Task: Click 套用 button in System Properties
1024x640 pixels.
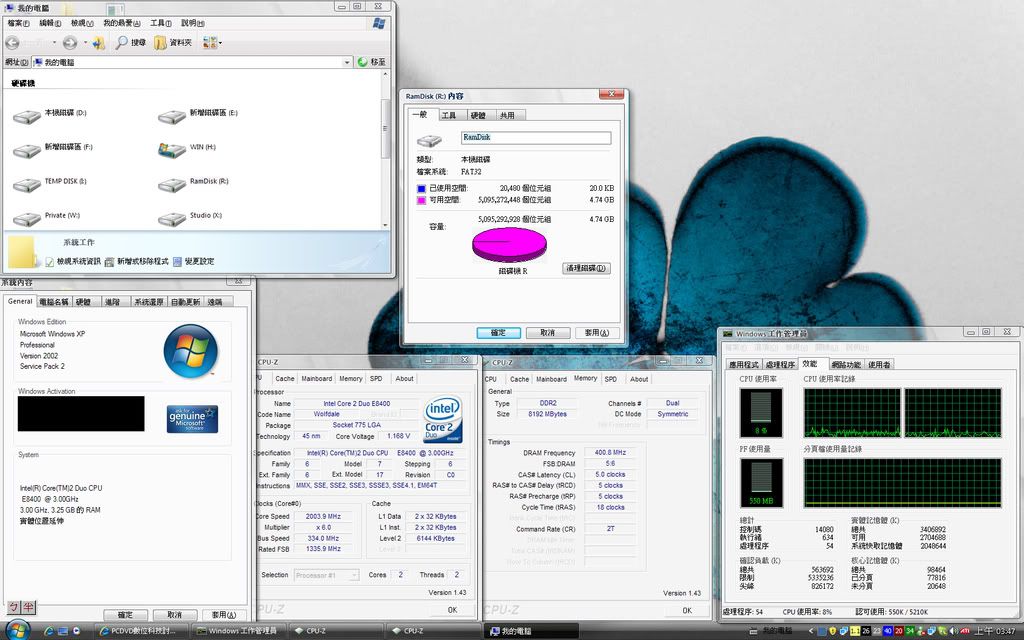Action: (223, 615)
